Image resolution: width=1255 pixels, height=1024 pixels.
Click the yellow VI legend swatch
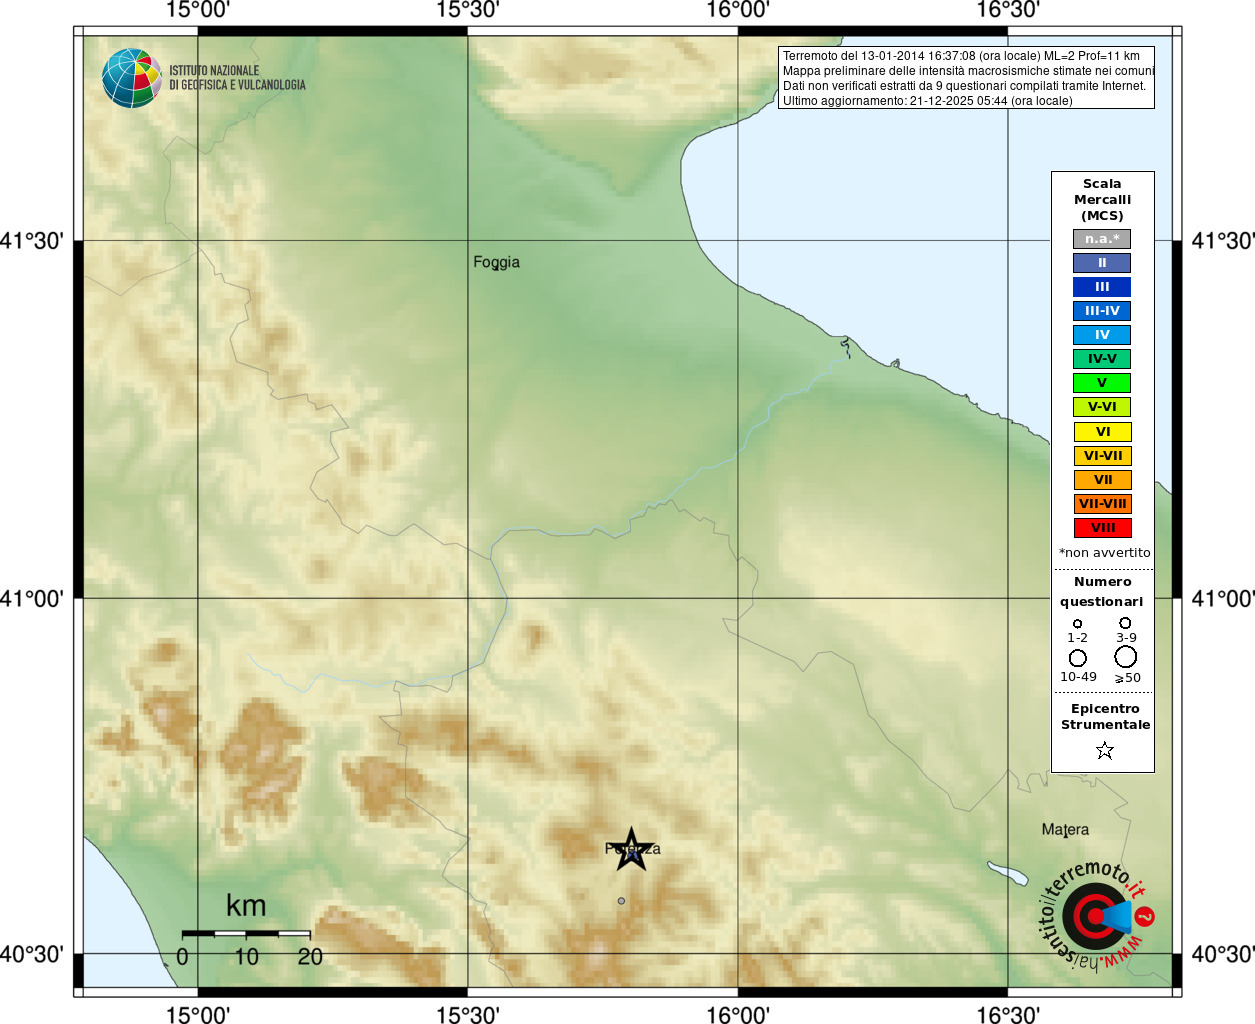pyautogui.click(x=1103, y=432)
